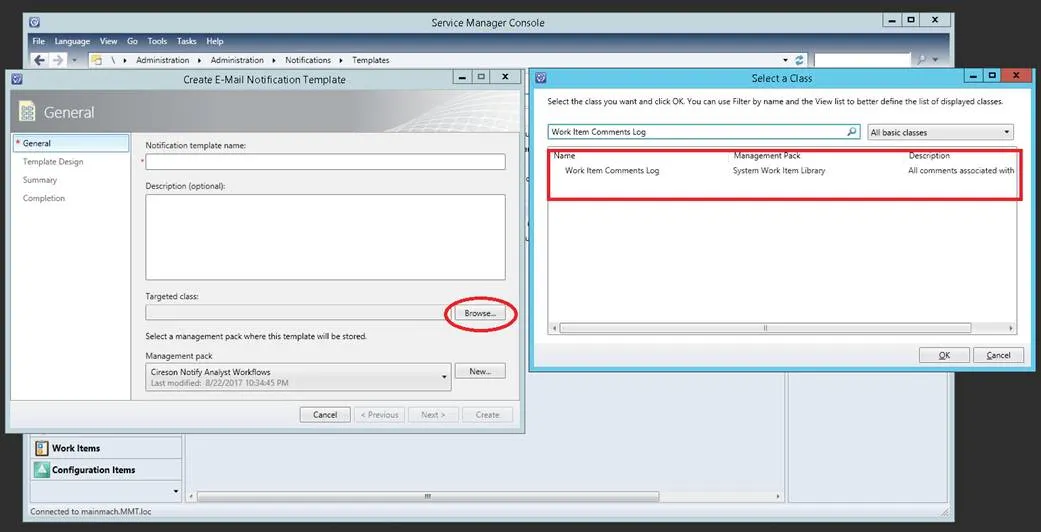Click Service Manager Console title bar icon
The width and height of the screenshot is (1041, 532).
[x=35, y=23]
